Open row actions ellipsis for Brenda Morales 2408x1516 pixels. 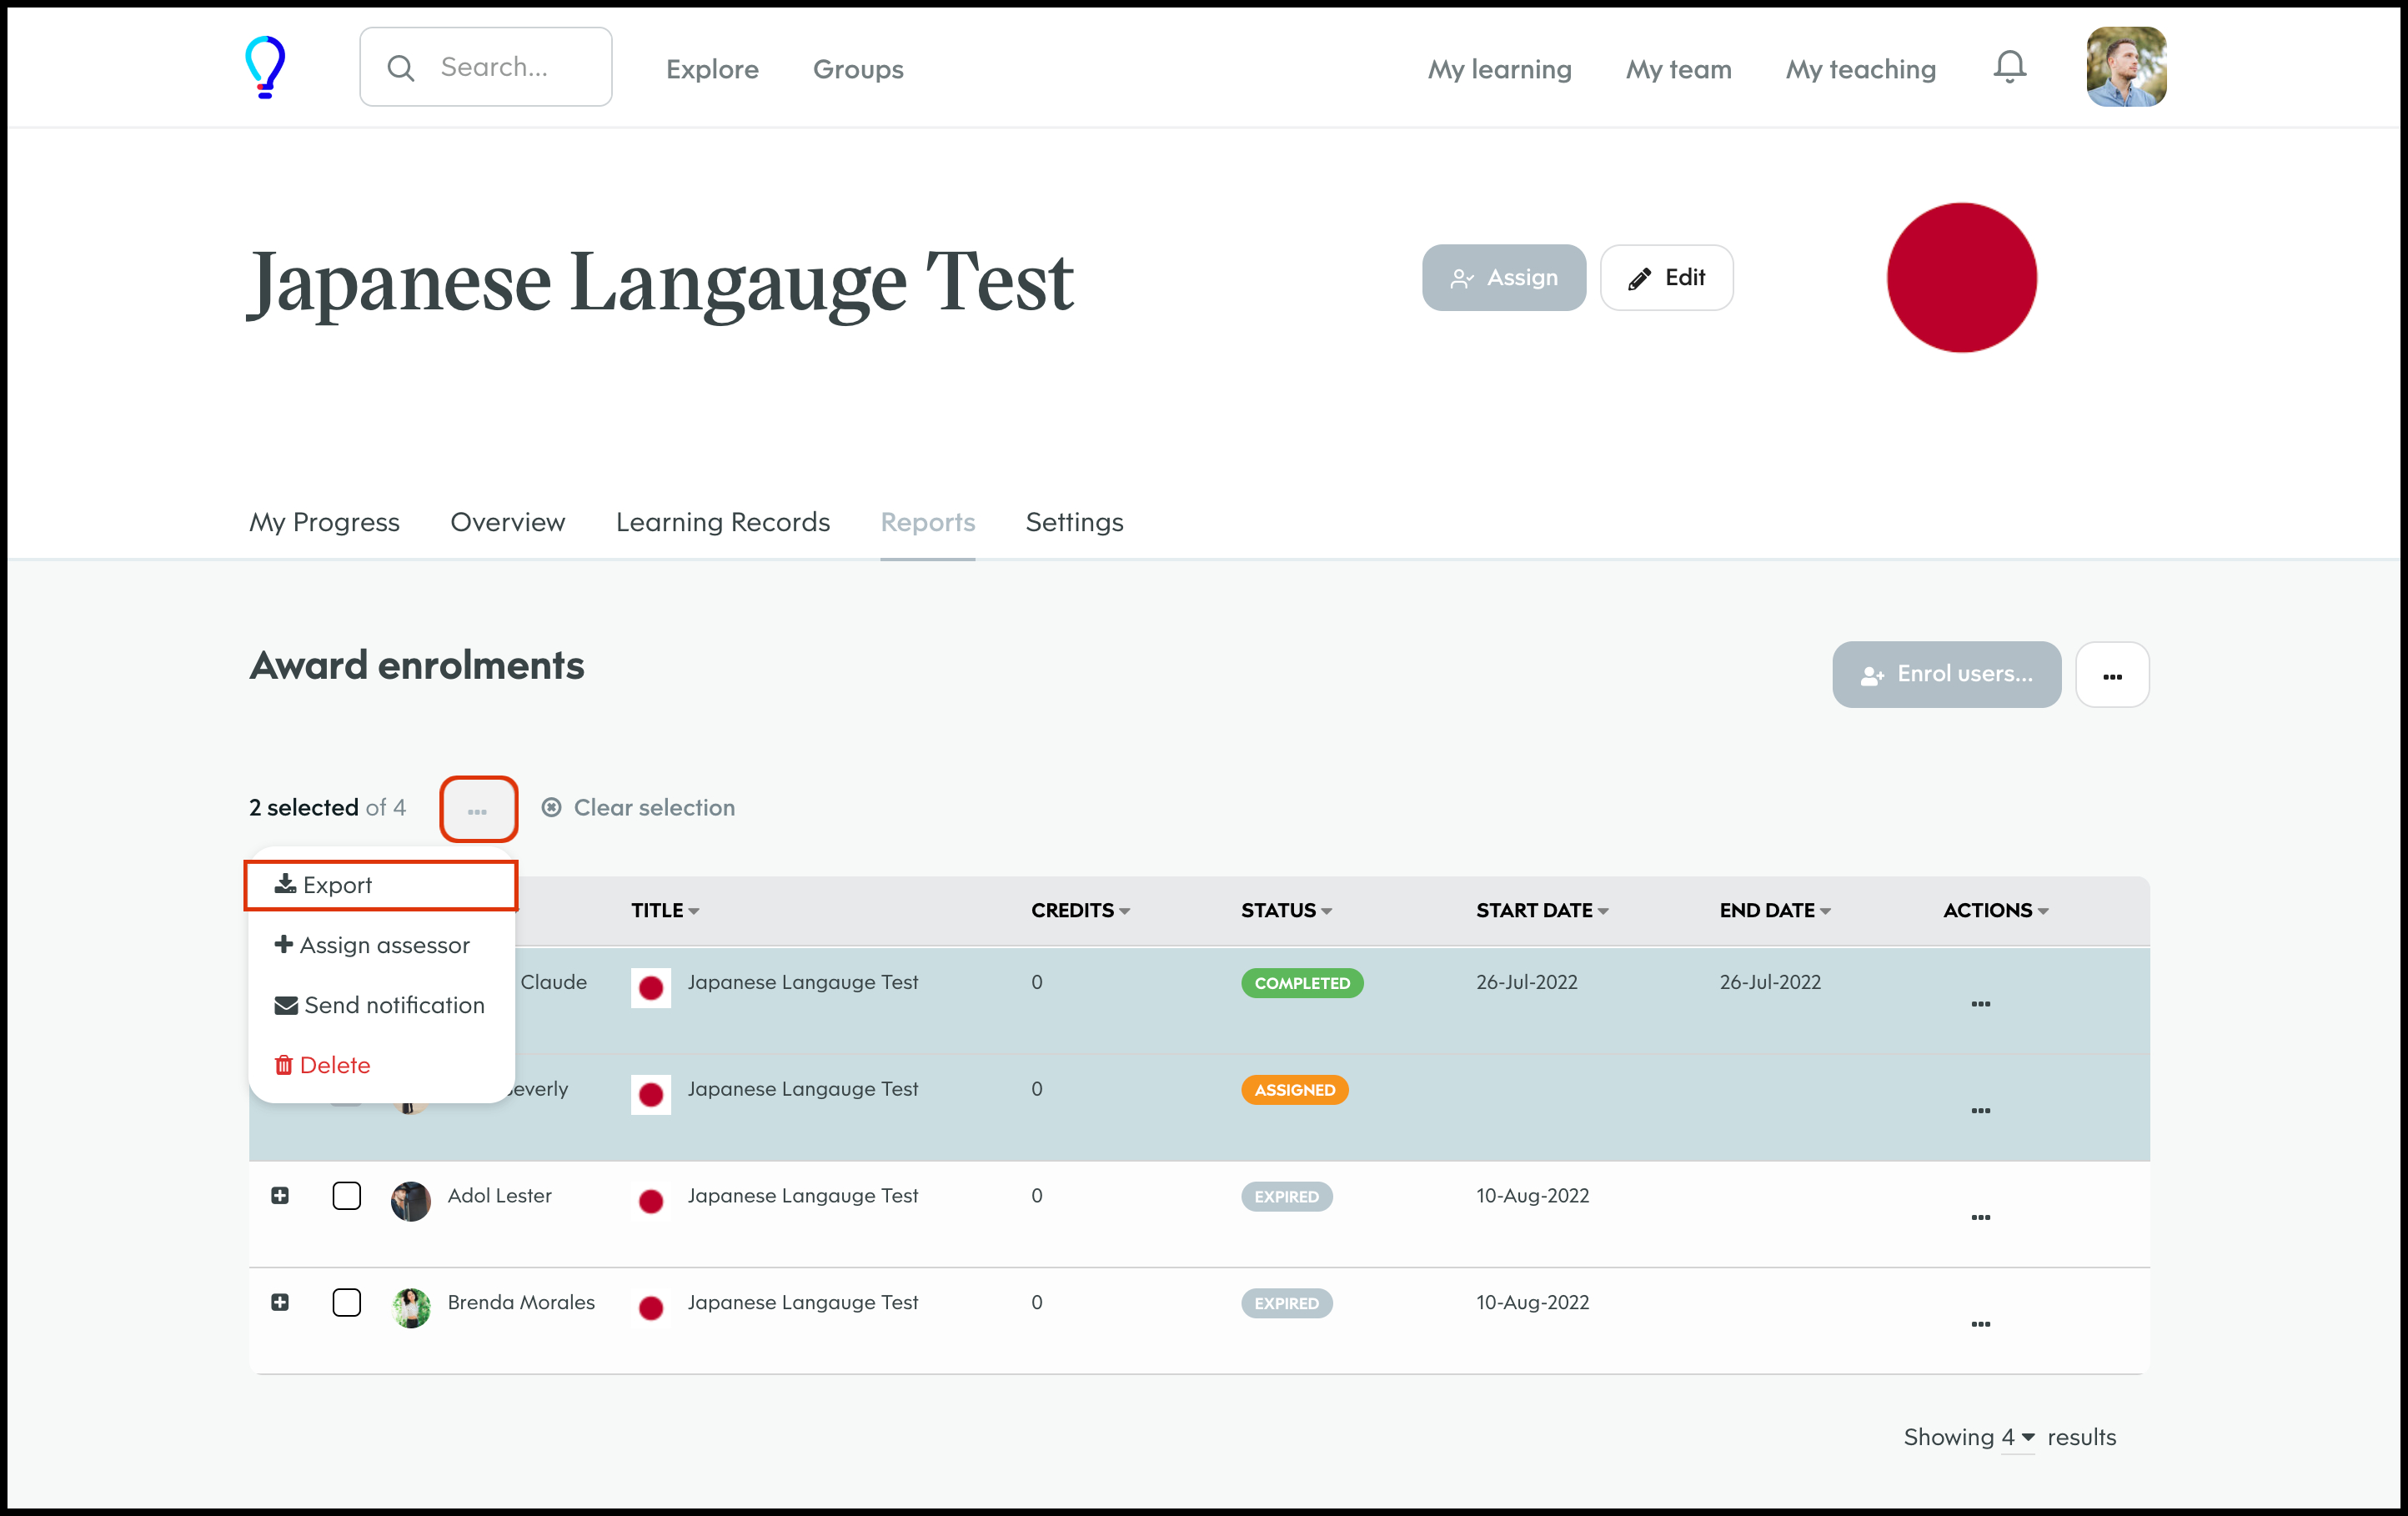tap(1980, 1324)
